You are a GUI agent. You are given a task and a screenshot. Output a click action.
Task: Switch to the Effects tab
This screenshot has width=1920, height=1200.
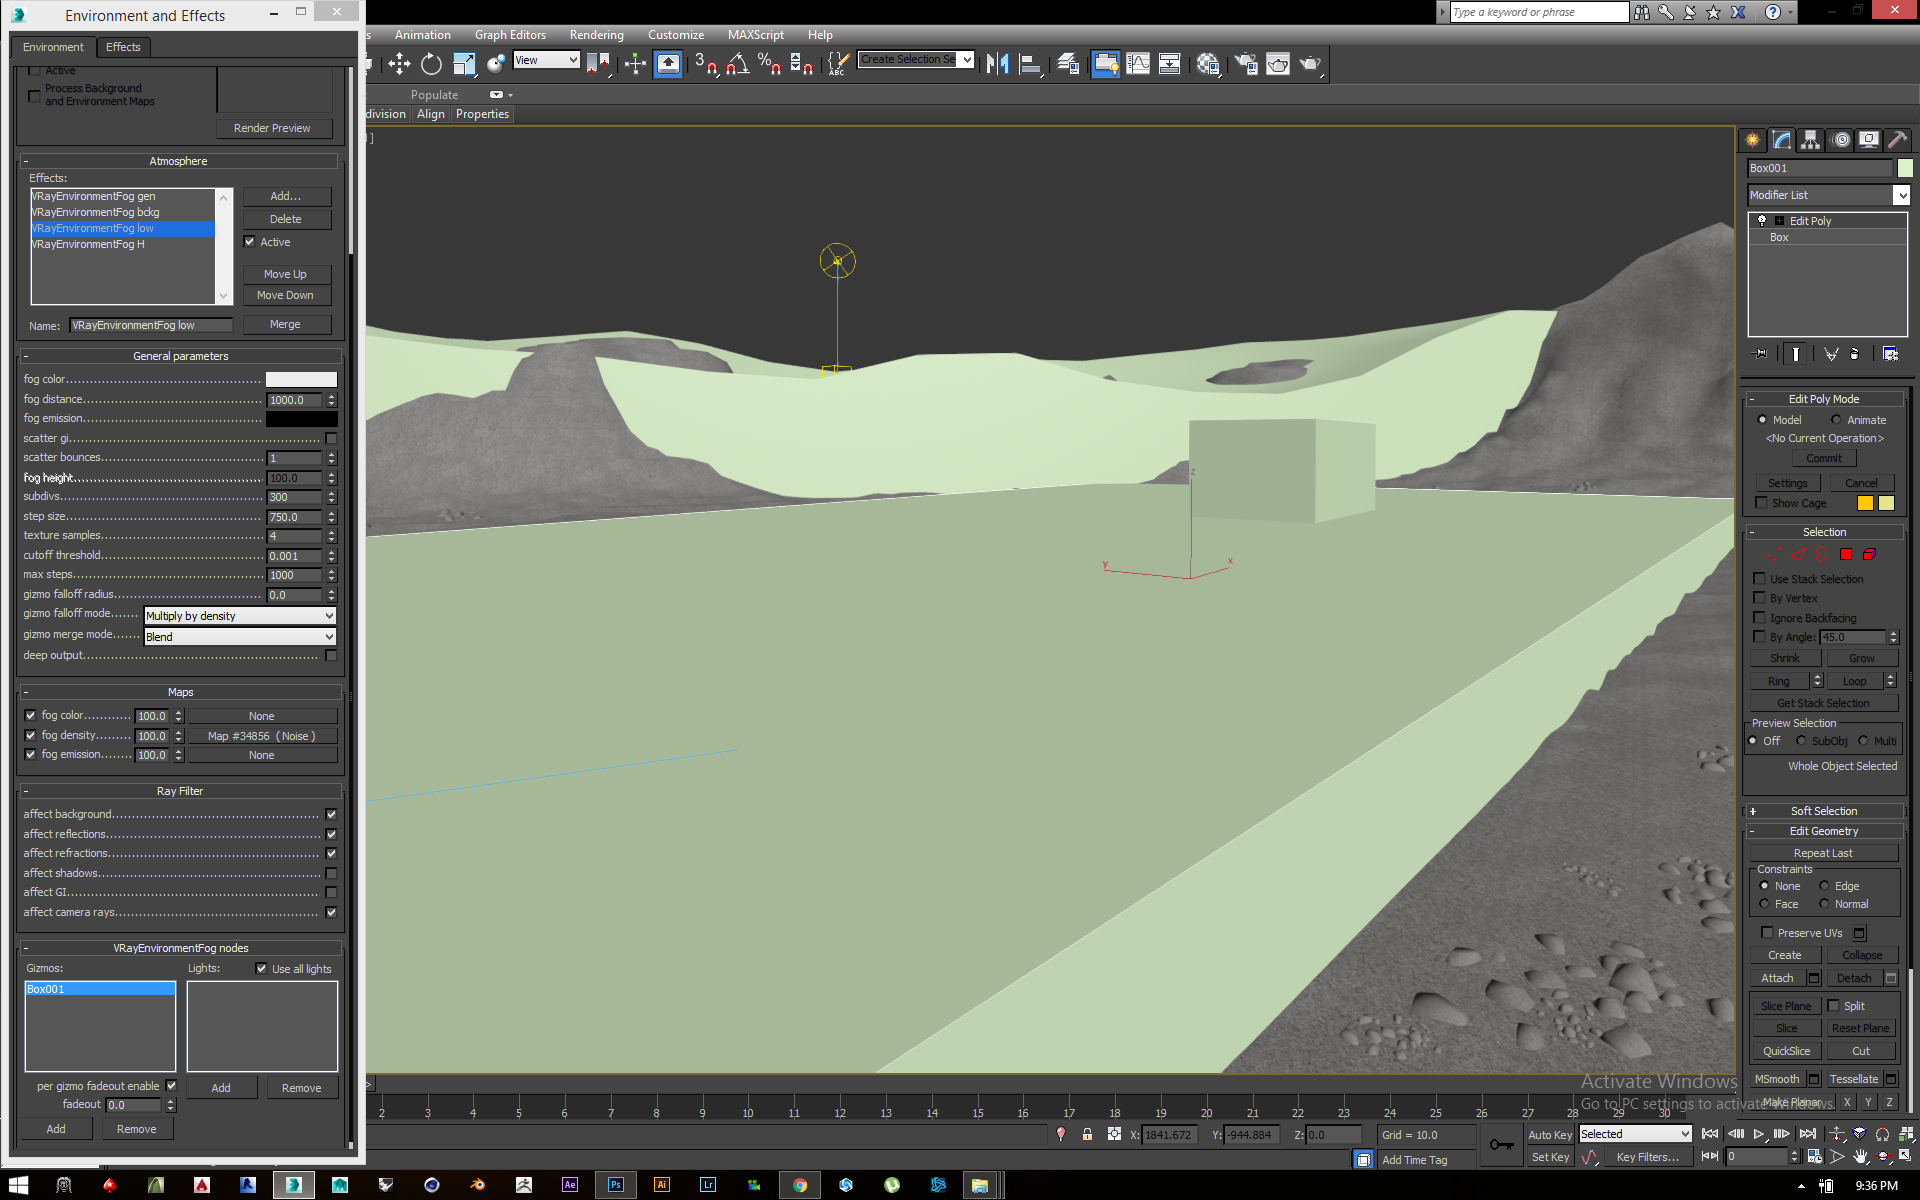click(x=123, y=46)
